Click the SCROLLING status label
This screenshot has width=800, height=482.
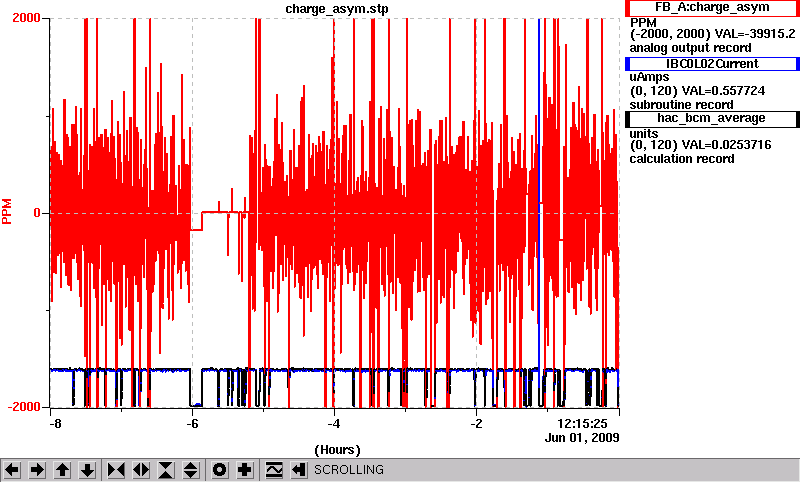pos(348,470)
